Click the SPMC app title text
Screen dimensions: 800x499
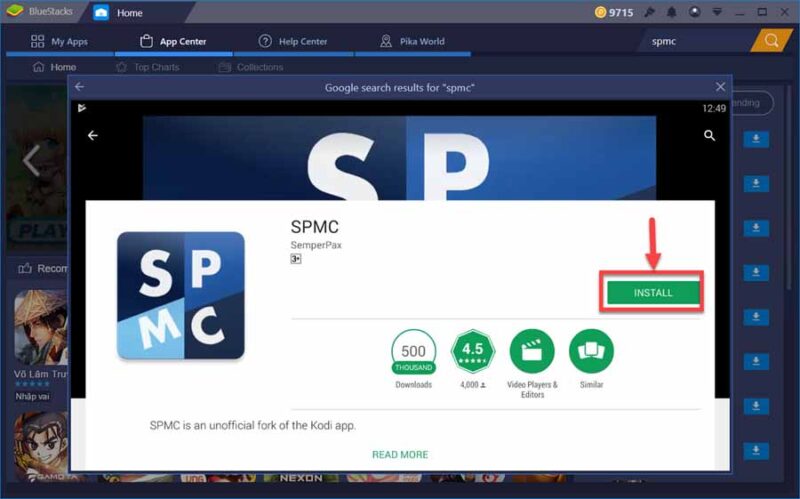[x=314, y=227]
